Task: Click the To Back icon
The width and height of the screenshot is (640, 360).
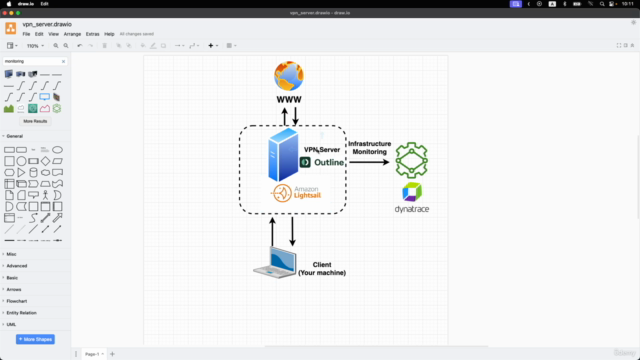Action: click(x=129, y=46)
